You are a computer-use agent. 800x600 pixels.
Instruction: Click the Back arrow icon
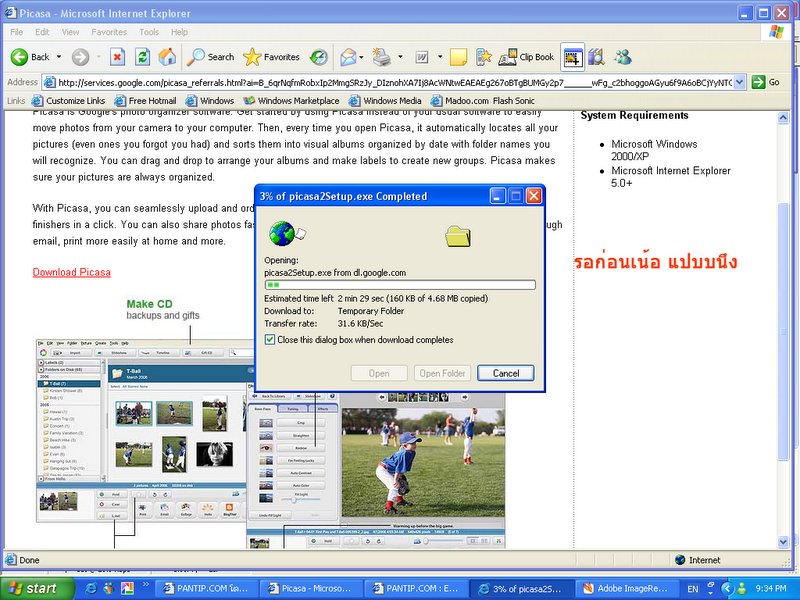click(x=19, y=57)
